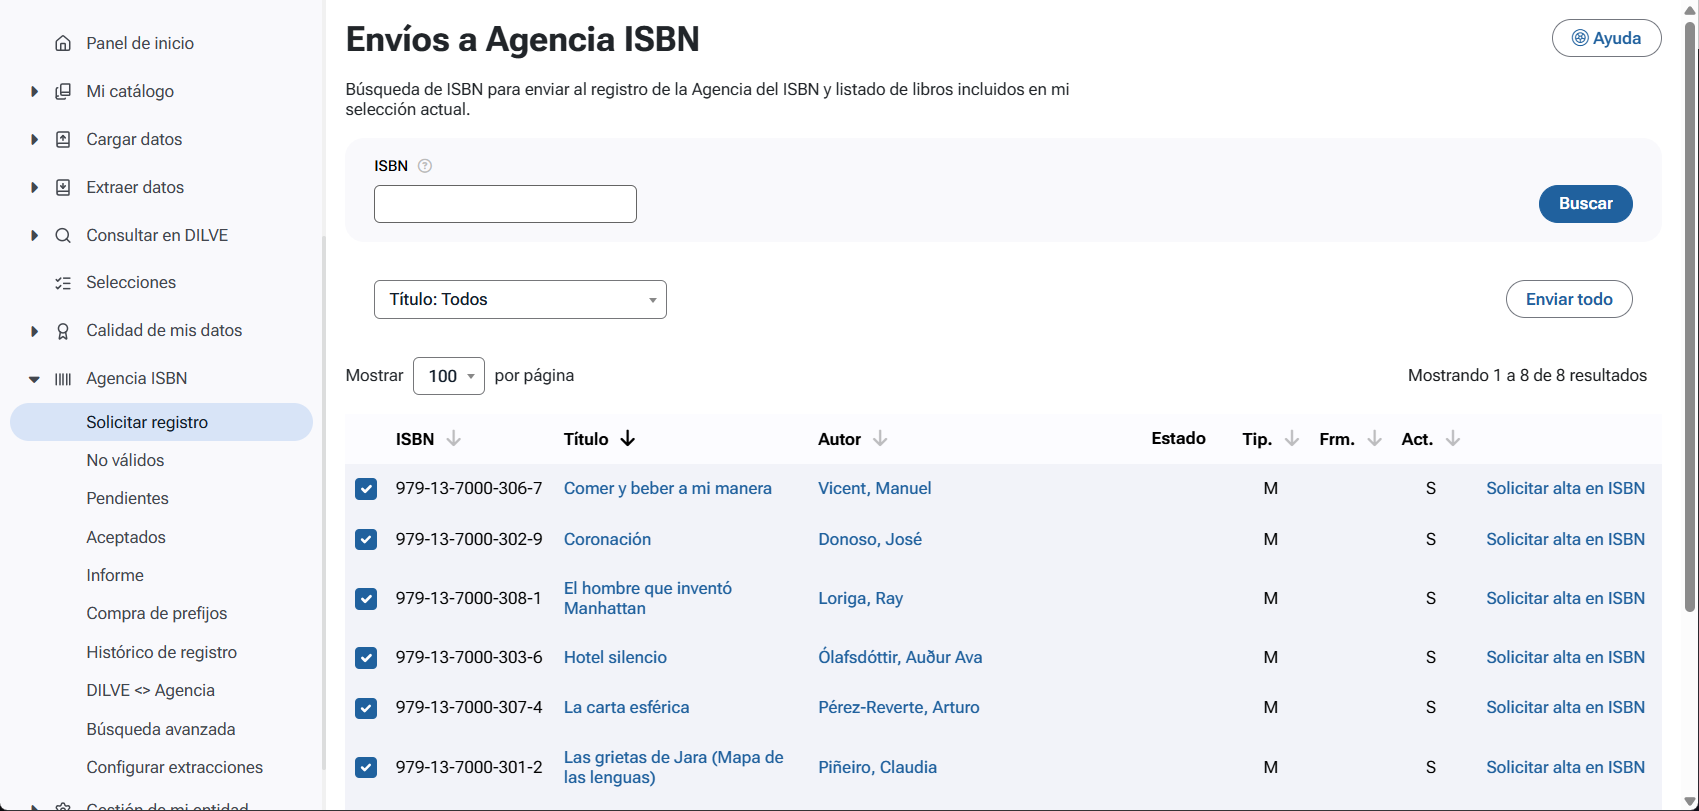Click Solicitar alta en ISBN for Coronación
This screenshot has height=811, width=1699.
pyautogui.click(x=1565, y=539)
